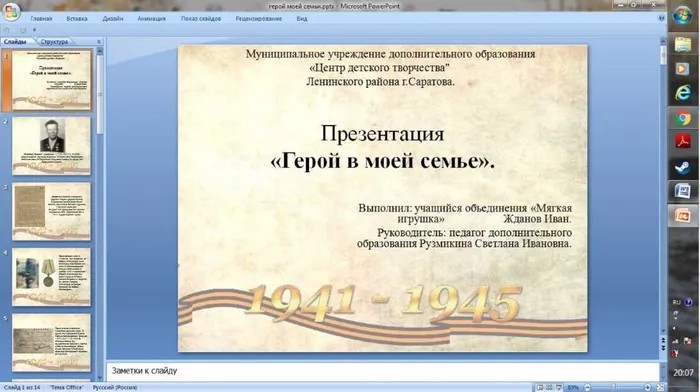
Task: Open the Вставка ribbon tab
Action: (77, 19)
